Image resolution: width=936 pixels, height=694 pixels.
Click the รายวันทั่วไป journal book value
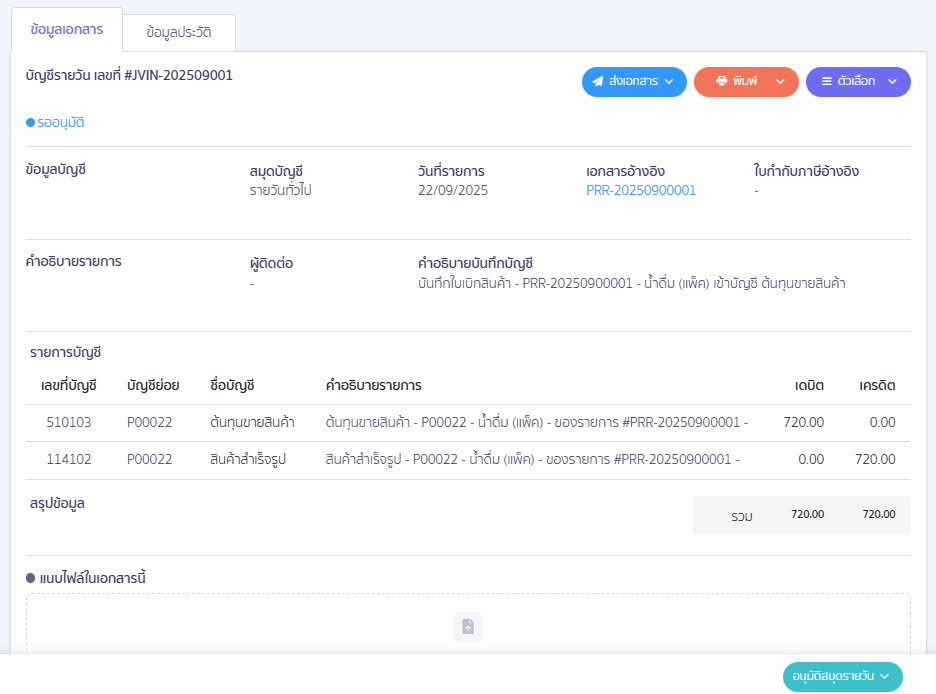click(281, 190)
